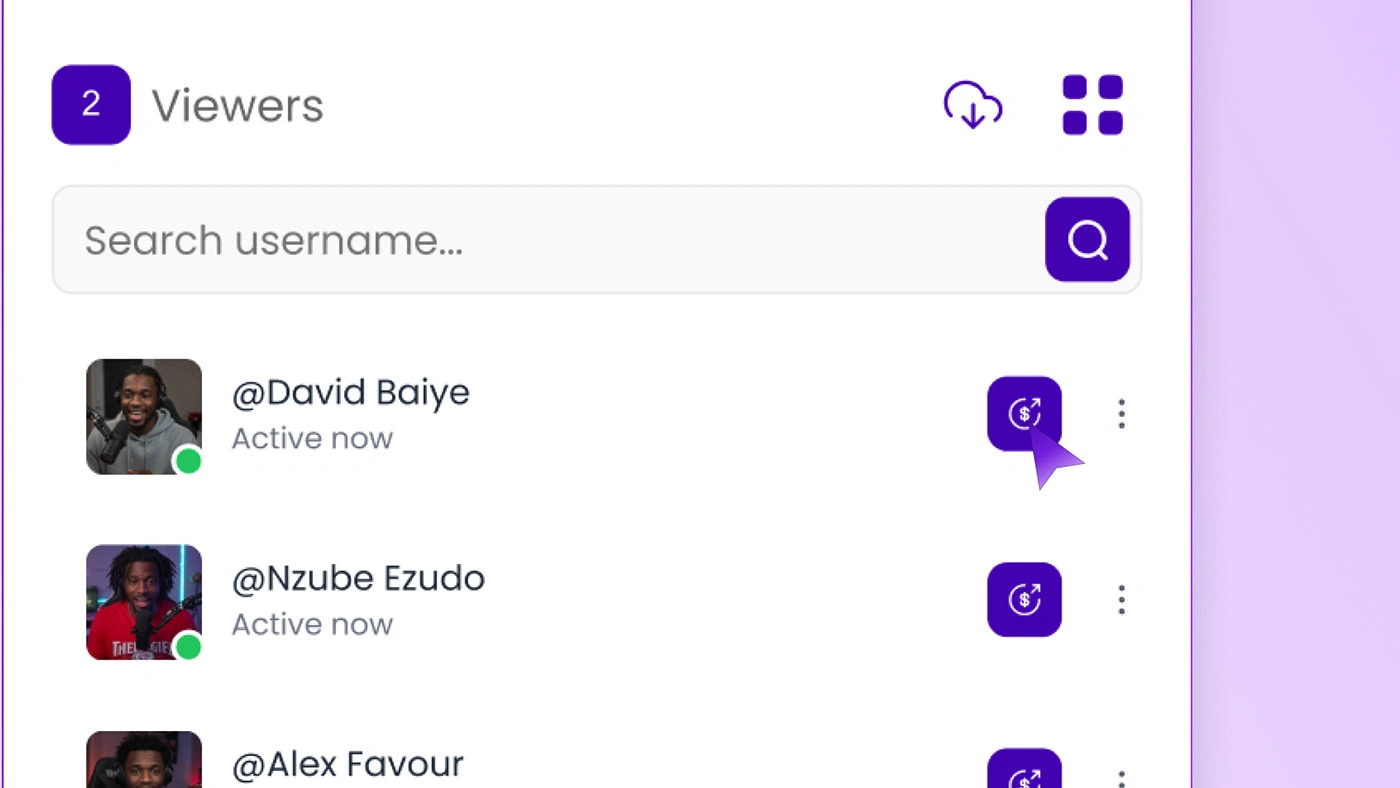Send money to David Baiye

1024,413
